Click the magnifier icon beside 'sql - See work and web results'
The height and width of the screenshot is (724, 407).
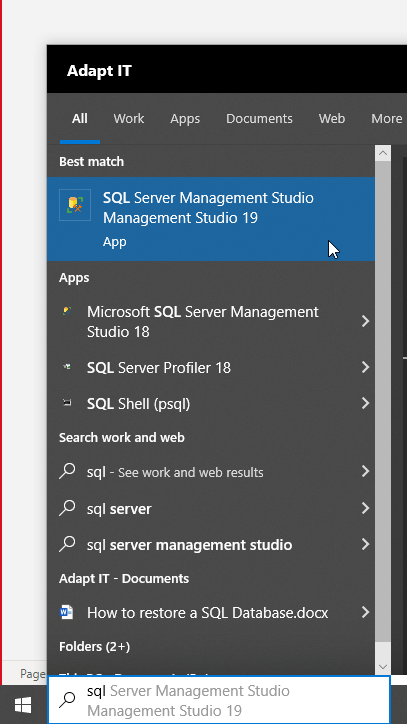[x=67, y=471]
